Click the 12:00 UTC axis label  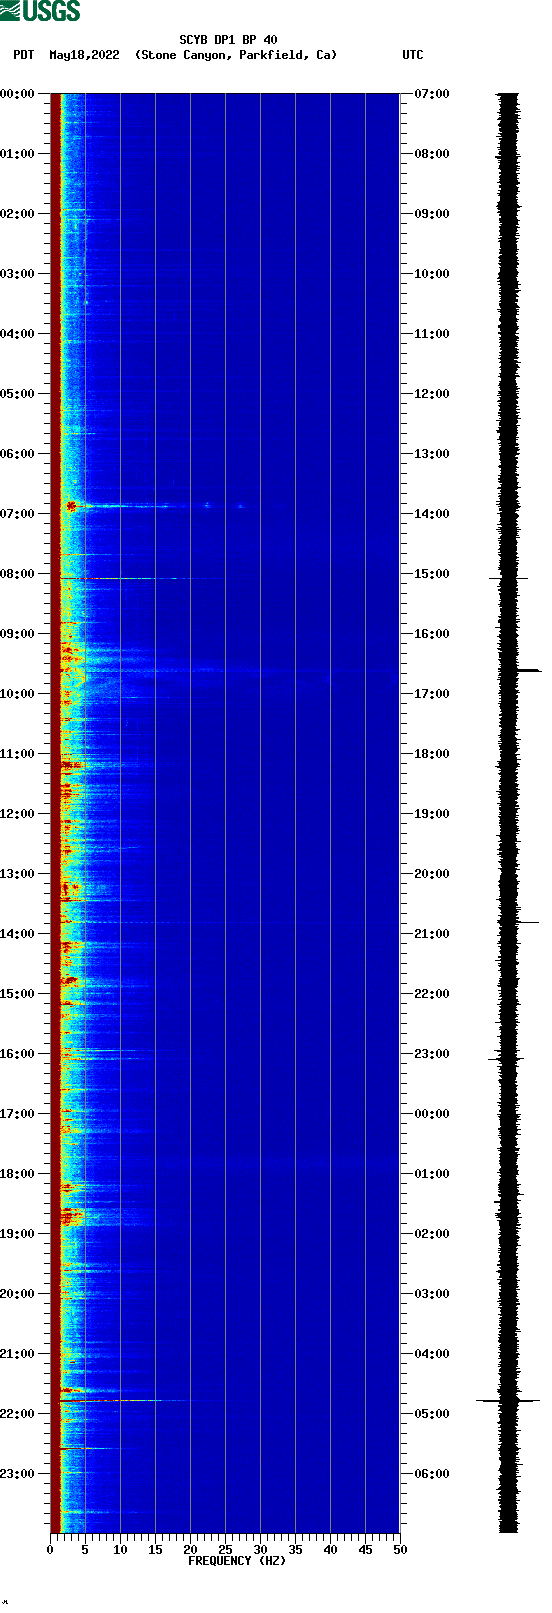coord(432,394)
